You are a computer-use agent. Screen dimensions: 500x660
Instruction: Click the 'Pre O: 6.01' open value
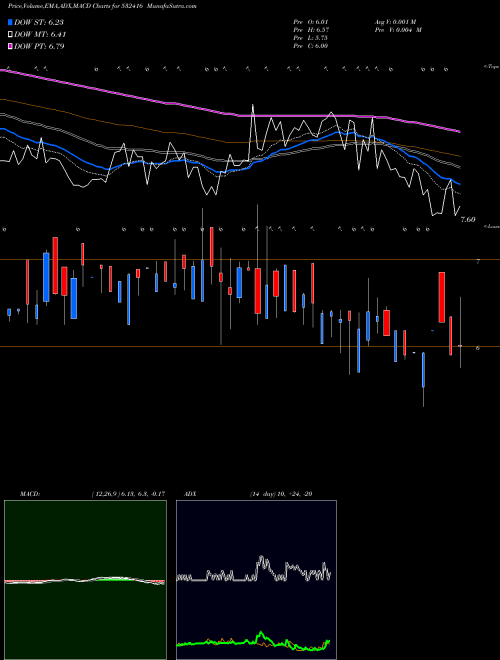311,21
